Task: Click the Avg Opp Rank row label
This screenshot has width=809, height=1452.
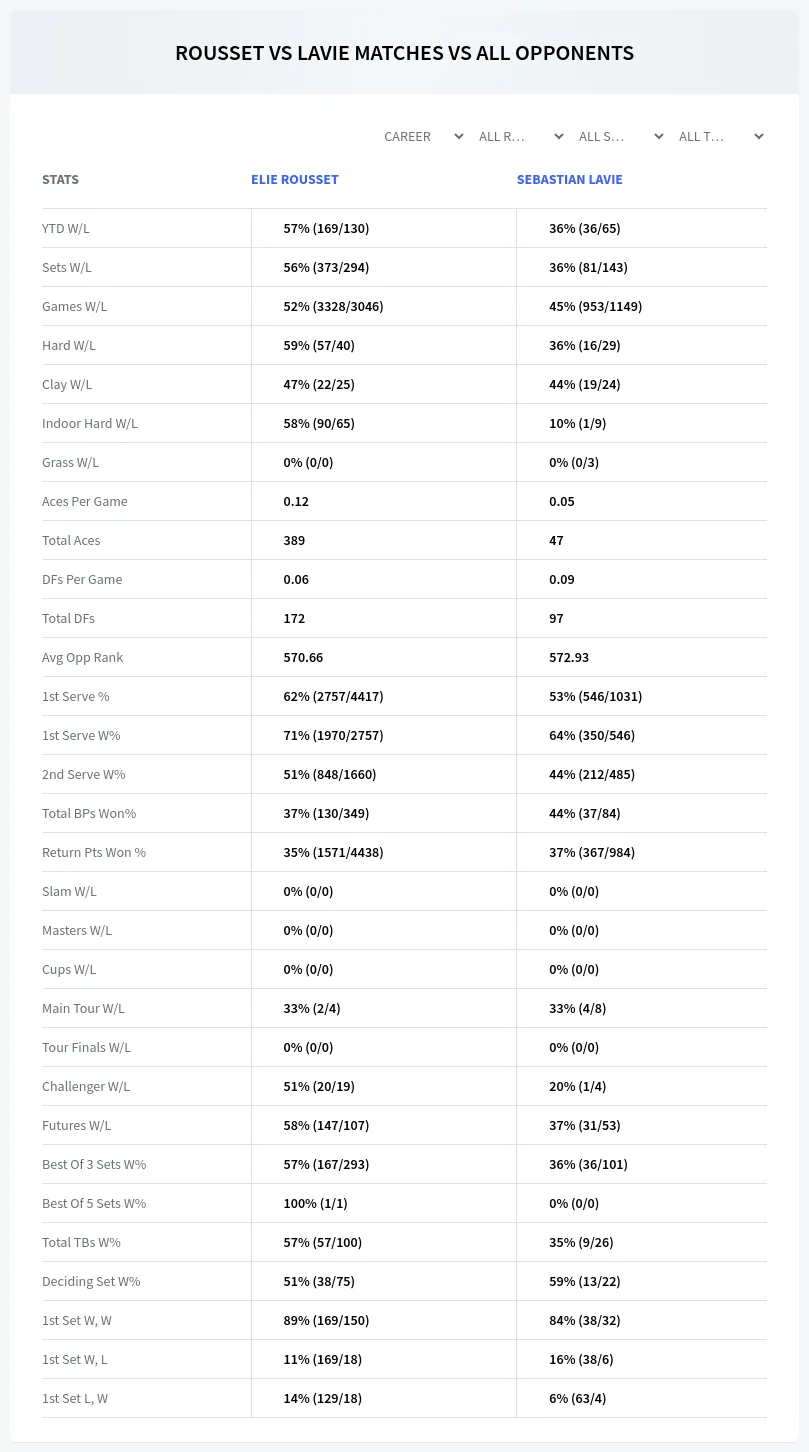Action: [83, 657]
